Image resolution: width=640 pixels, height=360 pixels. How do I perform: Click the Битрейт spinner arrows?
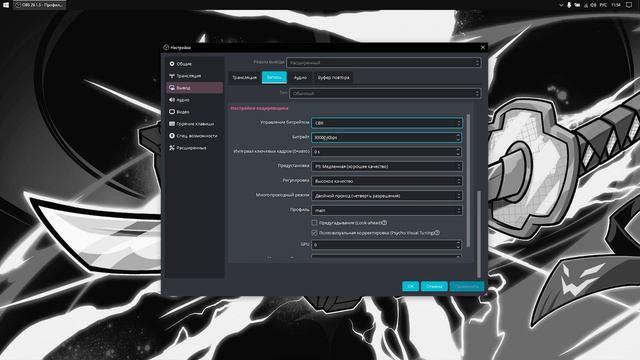(458, 138)
